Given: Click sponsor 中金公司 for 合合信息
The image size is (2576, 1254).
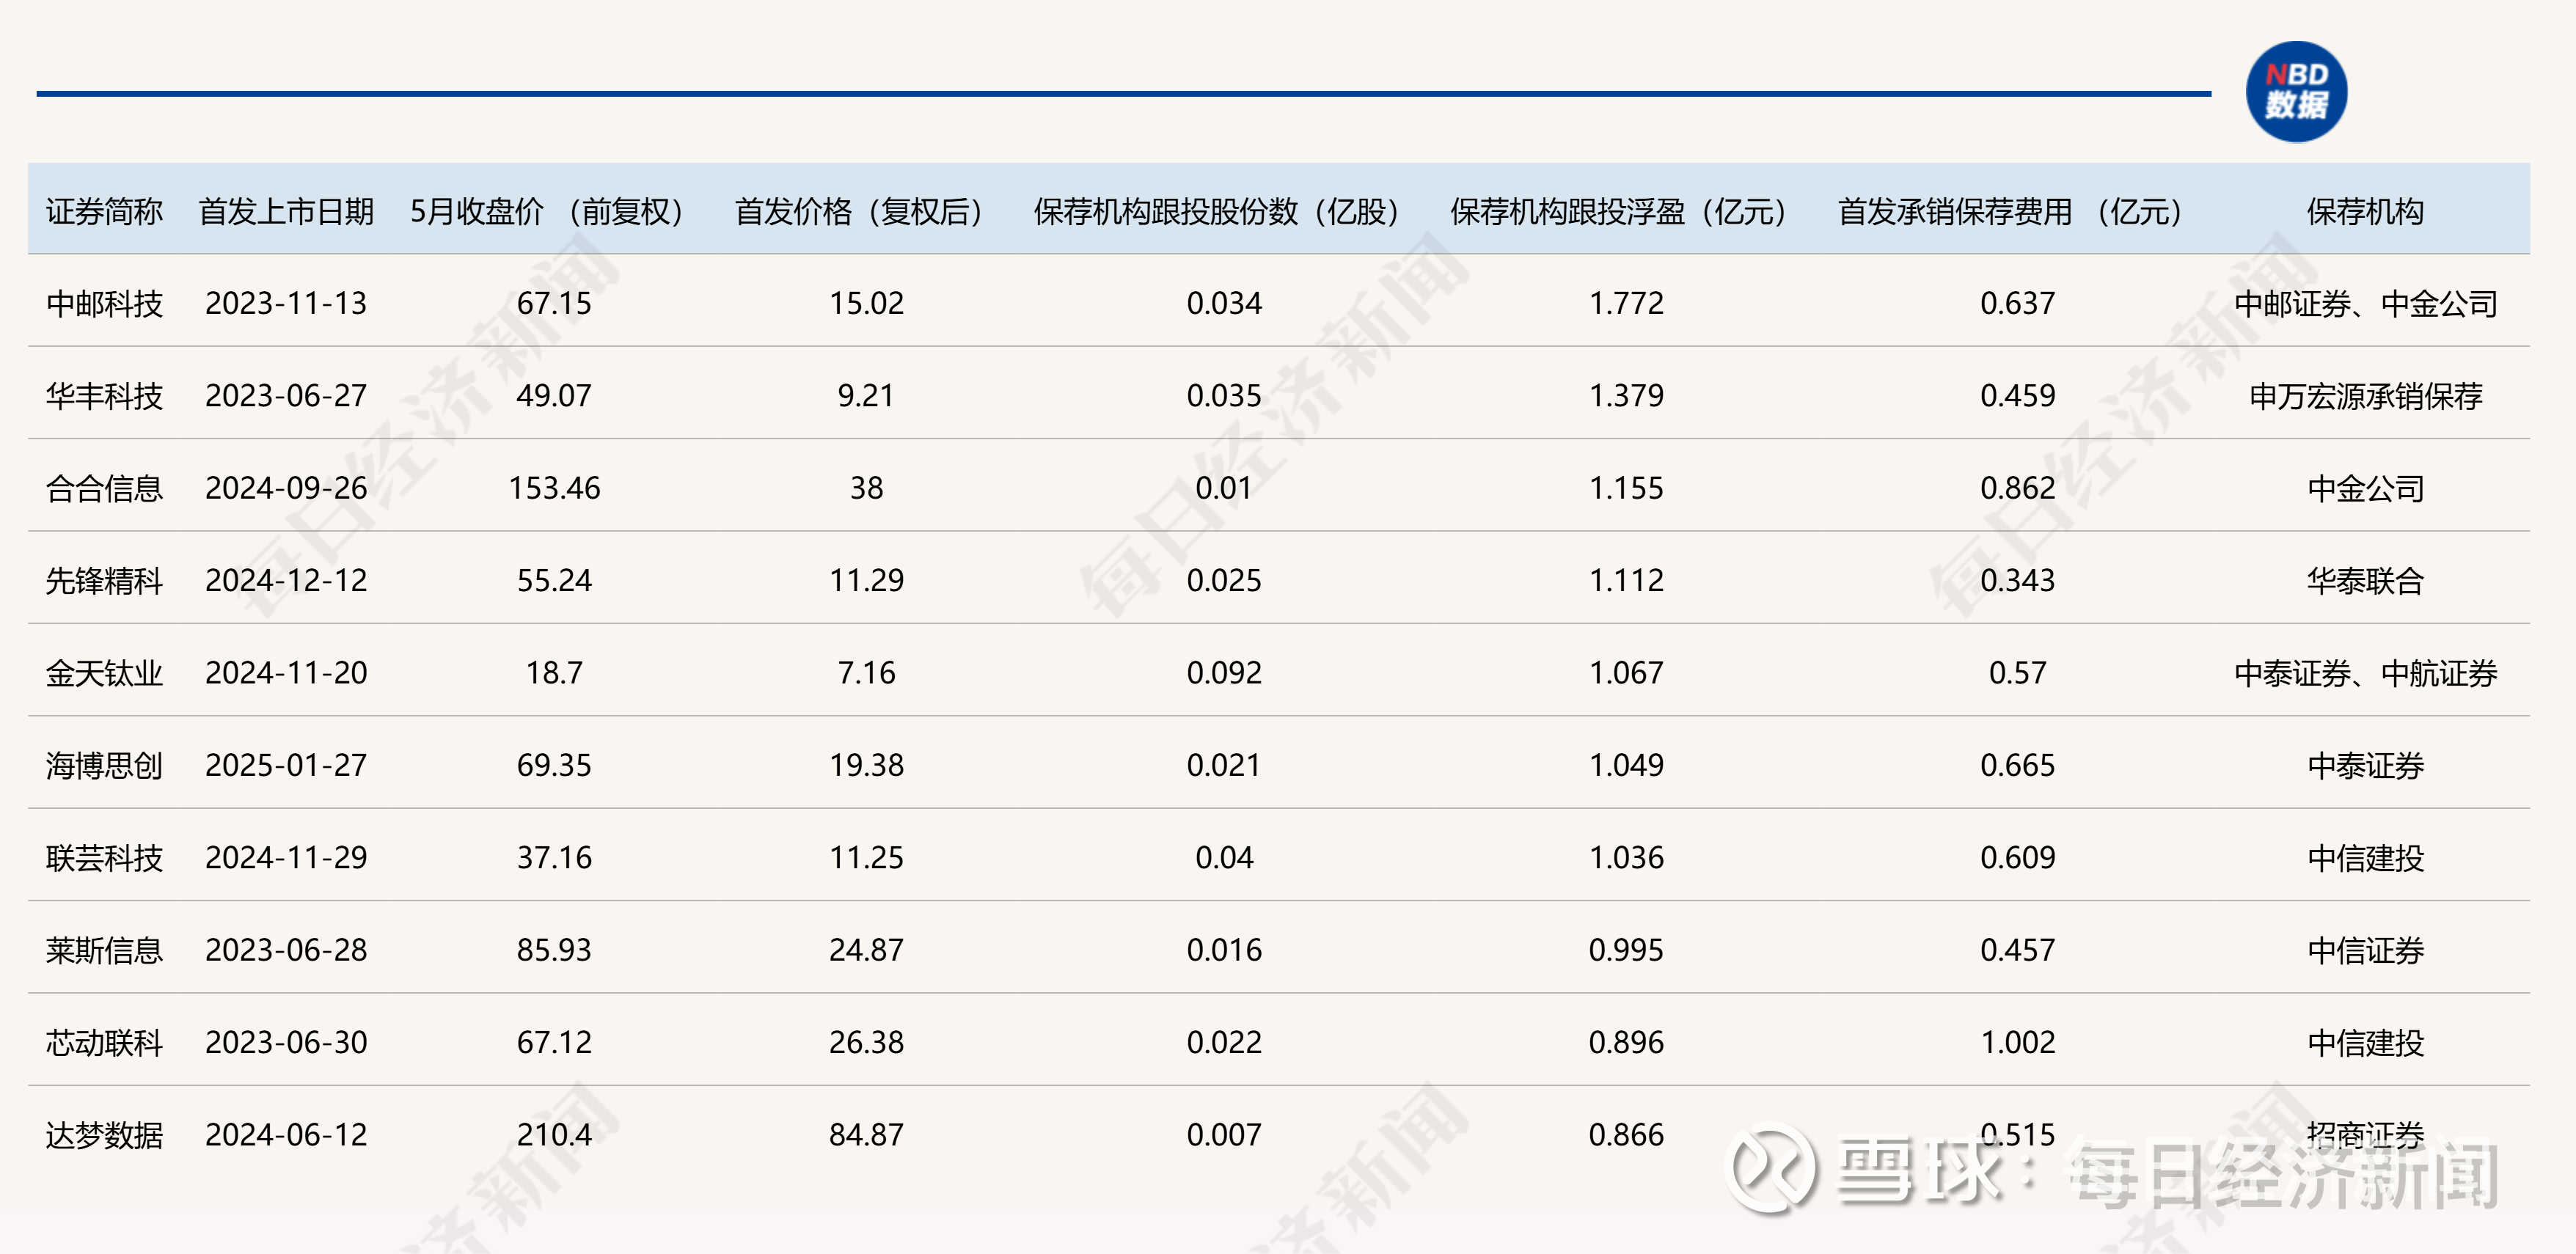Looking at the screenshot, I should click(x=2366, y=488).
